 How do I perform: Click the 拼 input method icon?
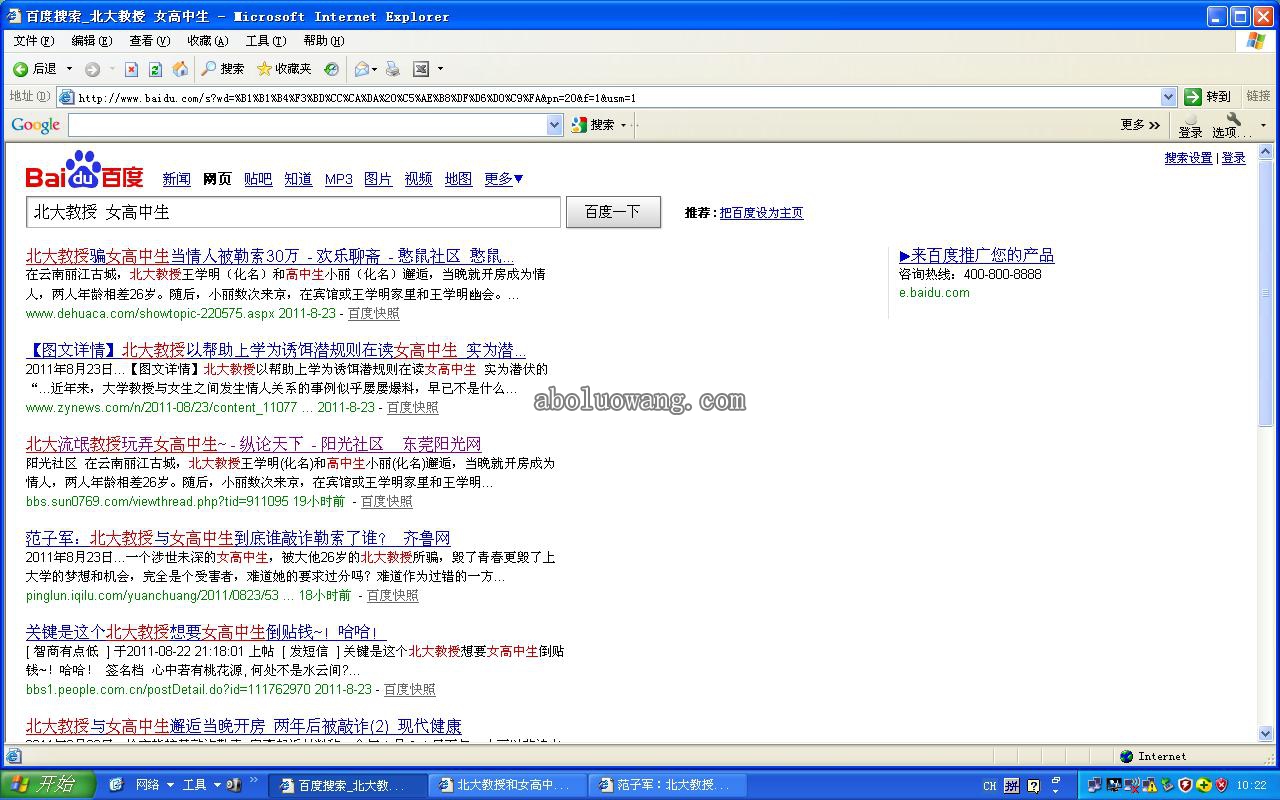(1011, 786)
